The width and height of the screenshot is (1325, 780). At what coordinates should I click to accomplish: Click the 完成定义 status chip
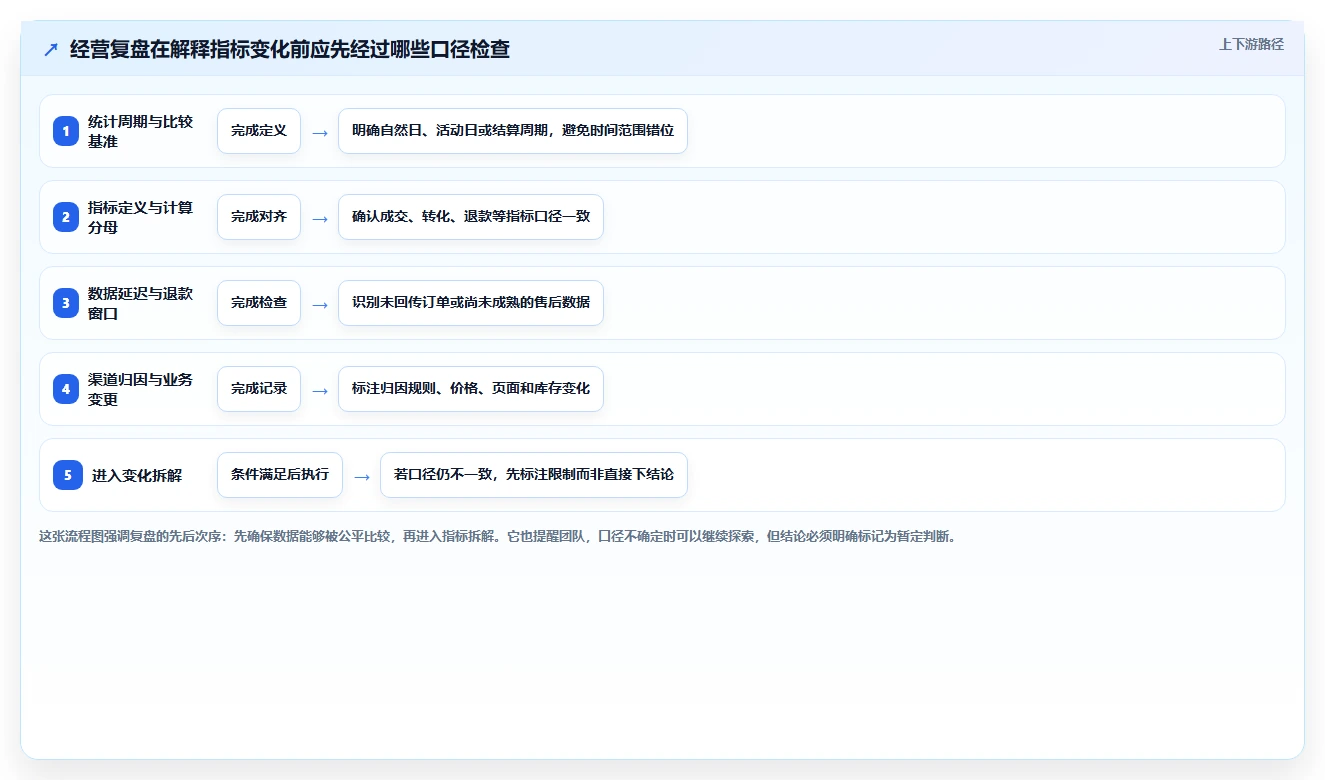pos(259,131)
